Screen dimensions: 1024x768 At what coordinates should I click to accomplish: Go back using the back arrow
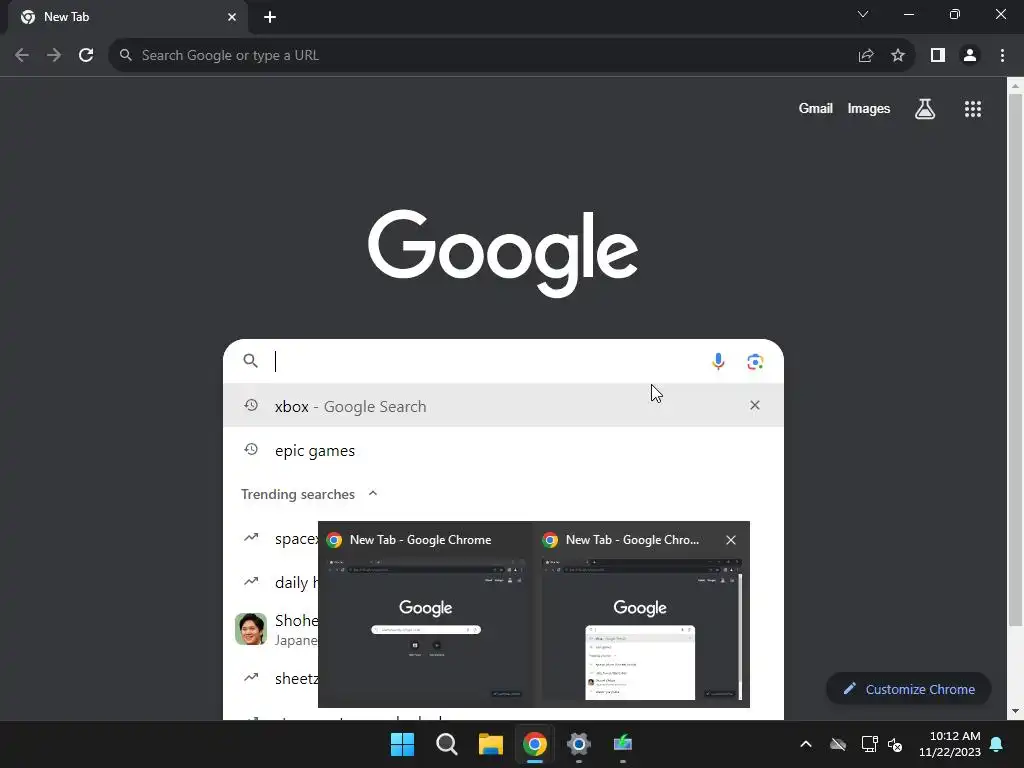click(22, 56)
